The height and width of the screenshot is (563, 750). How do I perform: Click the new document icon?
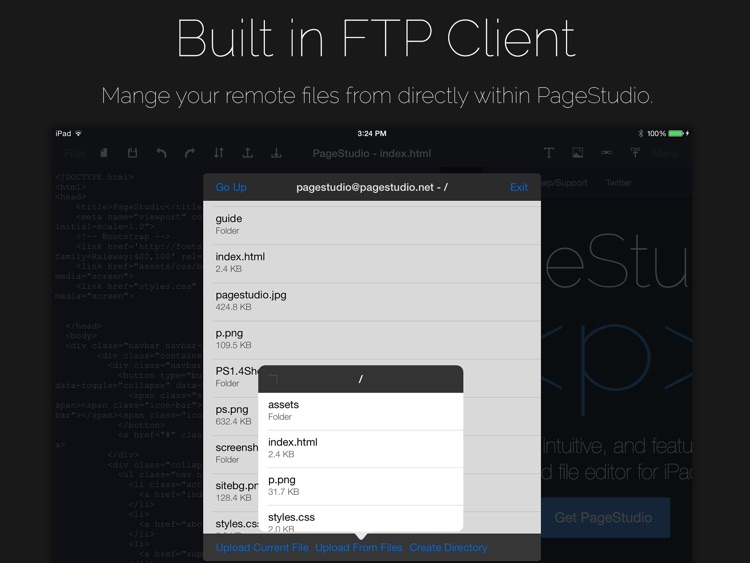(104, 153)
